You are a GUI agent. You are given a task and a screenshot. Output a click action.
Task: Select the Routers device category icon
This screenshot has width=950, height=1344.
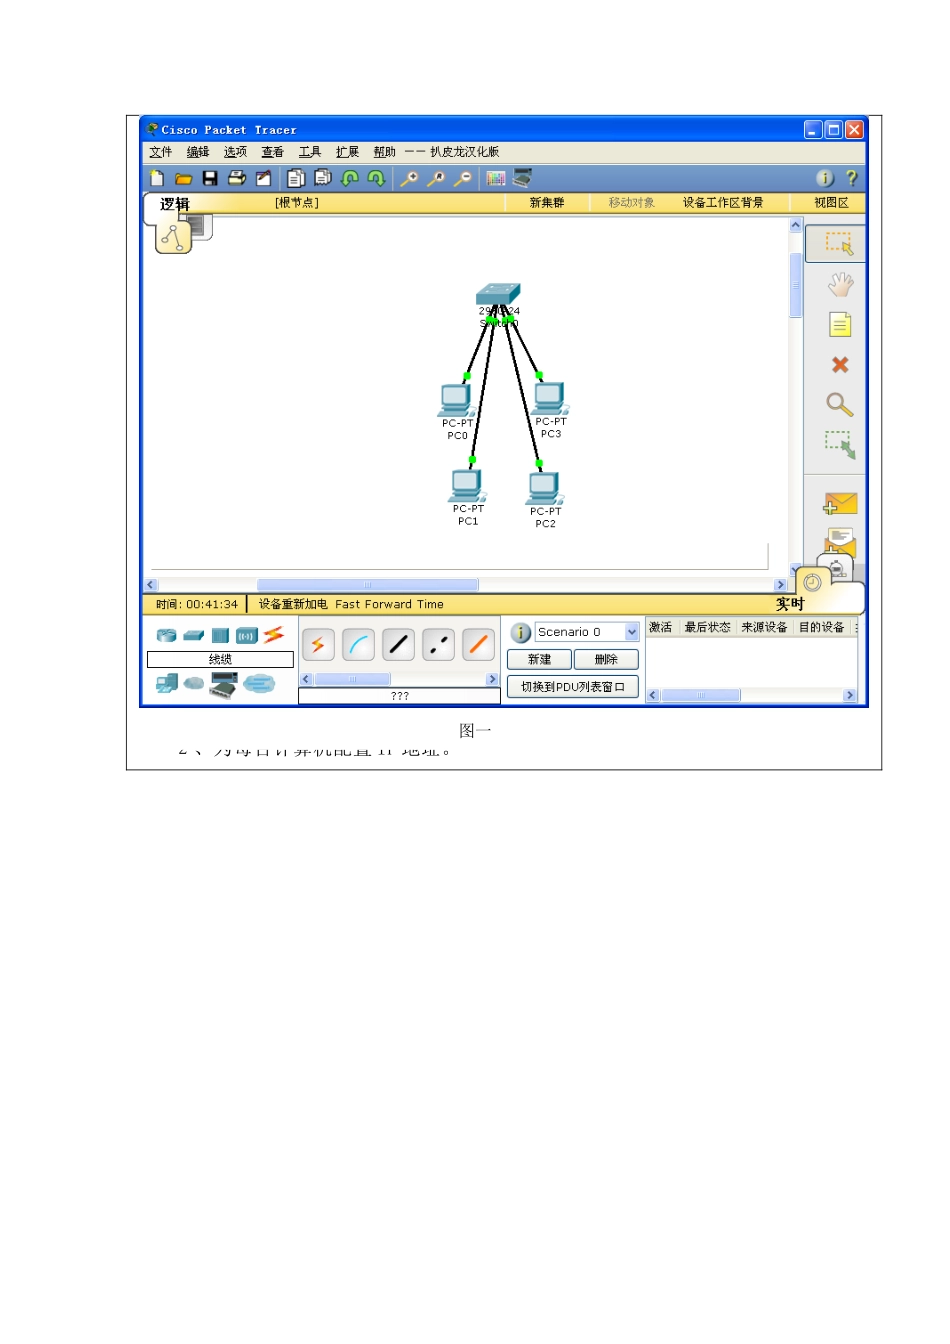click(x=167, y=635)
